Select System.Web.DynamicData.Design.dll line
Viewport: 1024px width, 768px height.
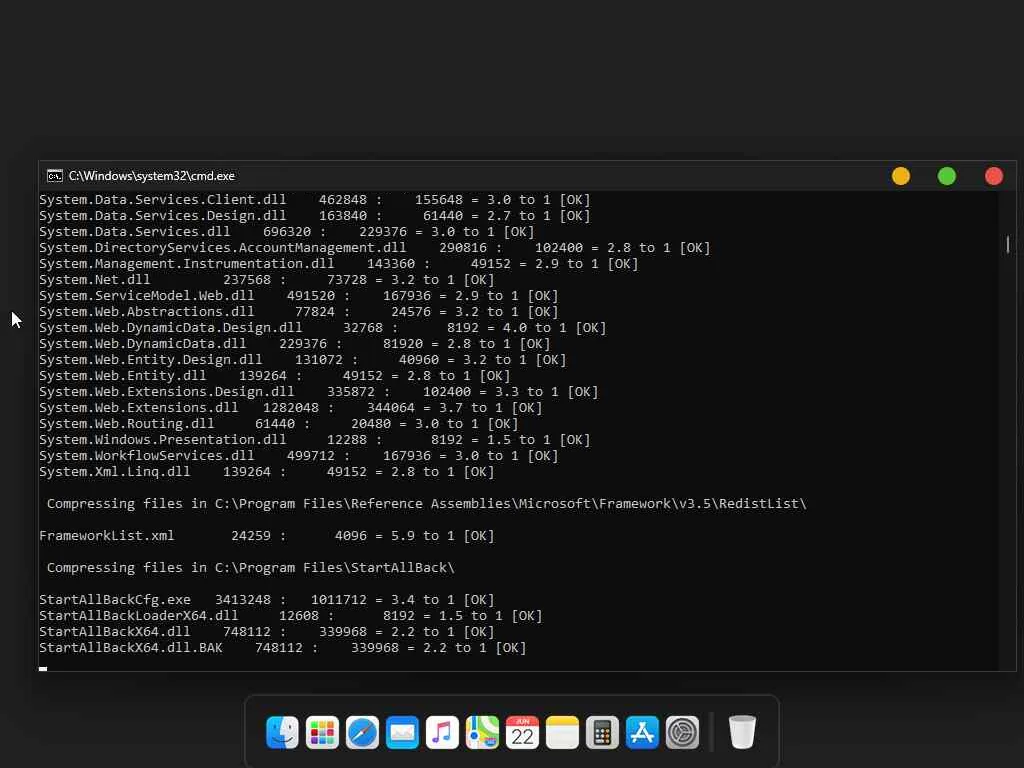pos(323,328)
